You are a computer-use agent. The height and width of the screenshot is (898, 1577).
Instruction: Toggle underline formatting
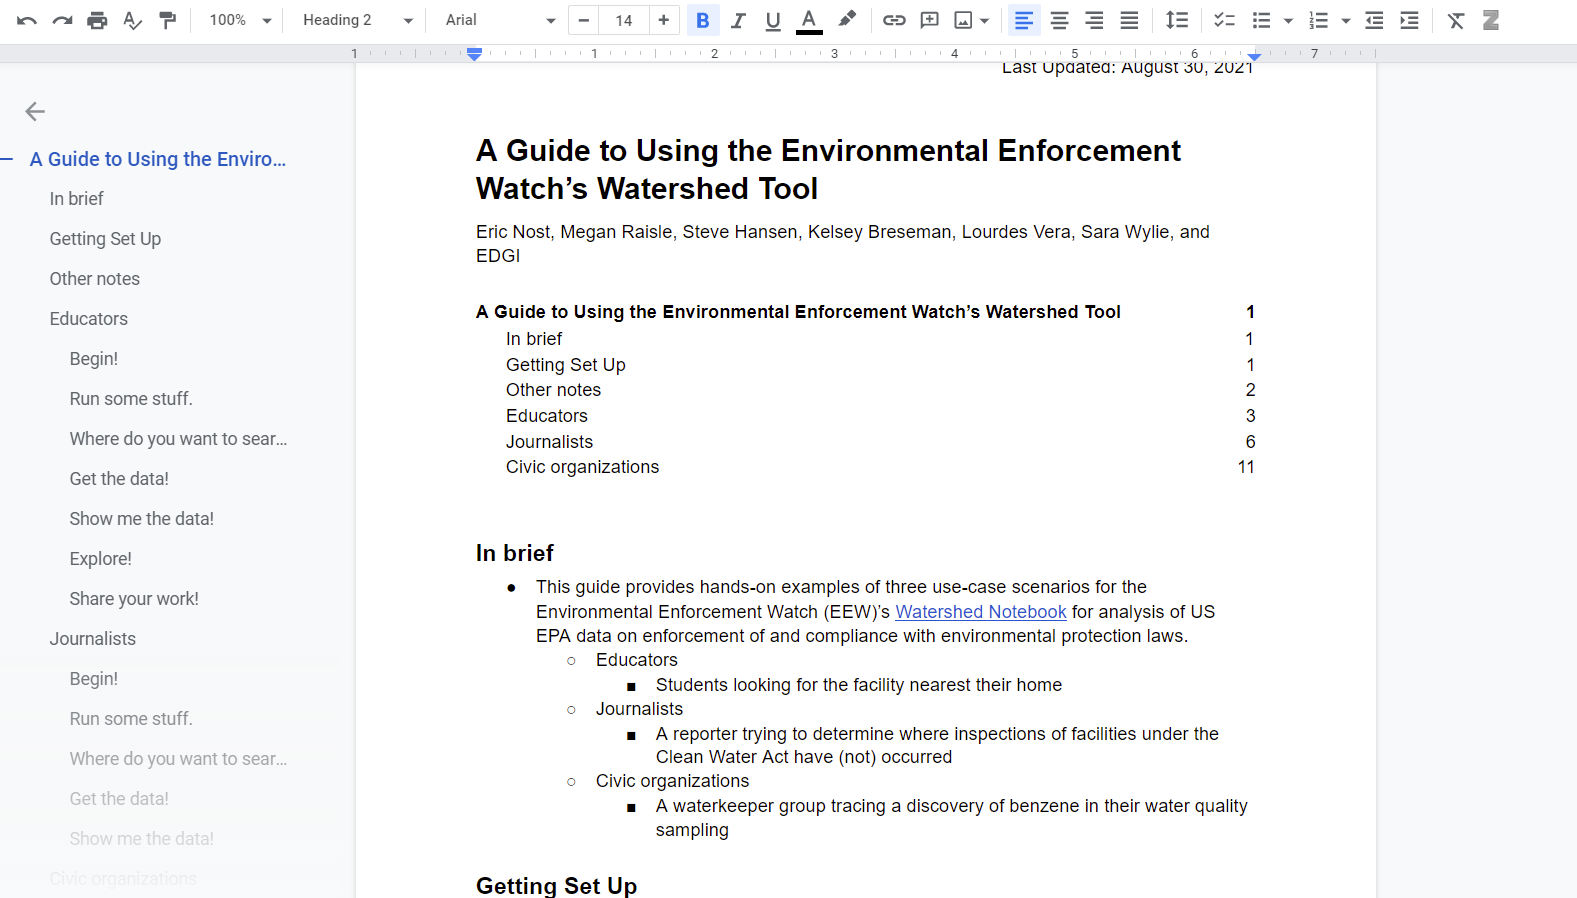click(x=773, y=20)
